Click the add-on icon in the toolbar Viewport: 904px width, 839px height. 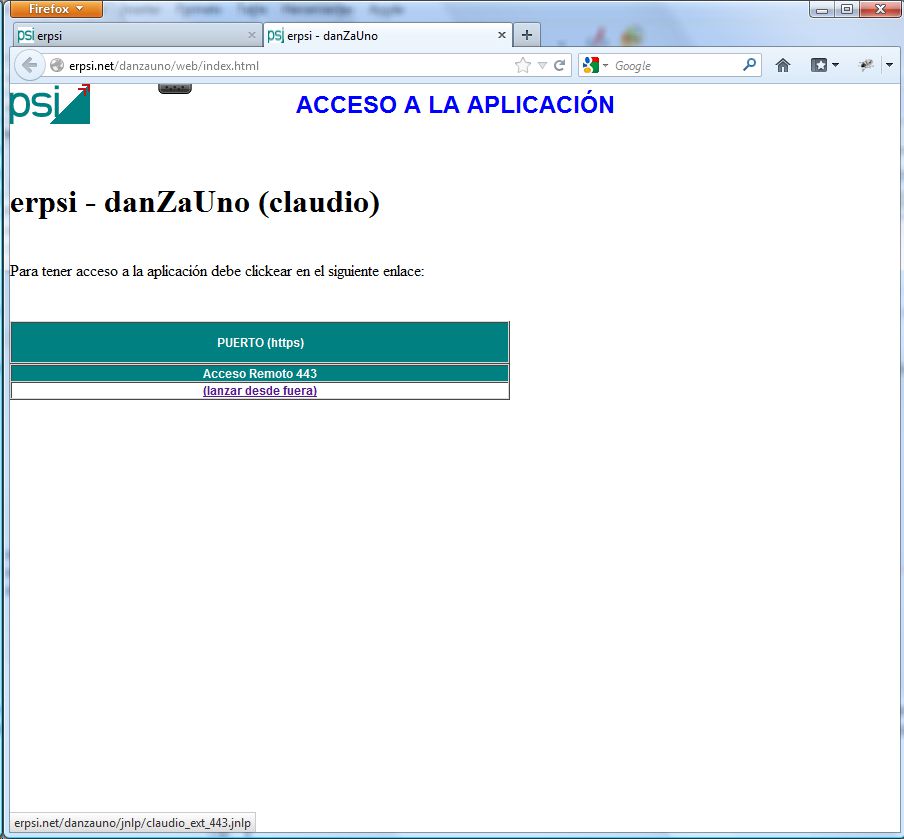tap(866, 65)
